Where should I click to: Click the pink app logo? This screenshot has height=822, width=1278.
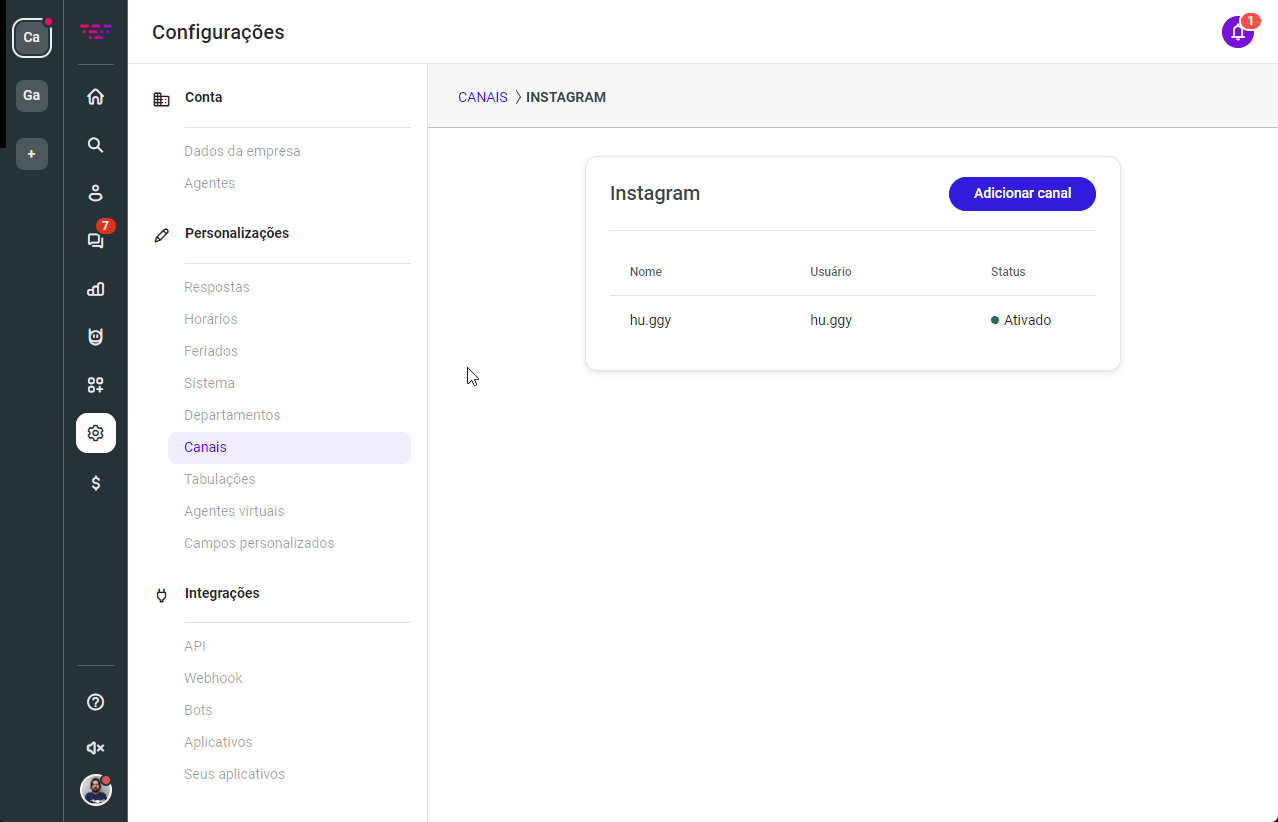(95, 32)
